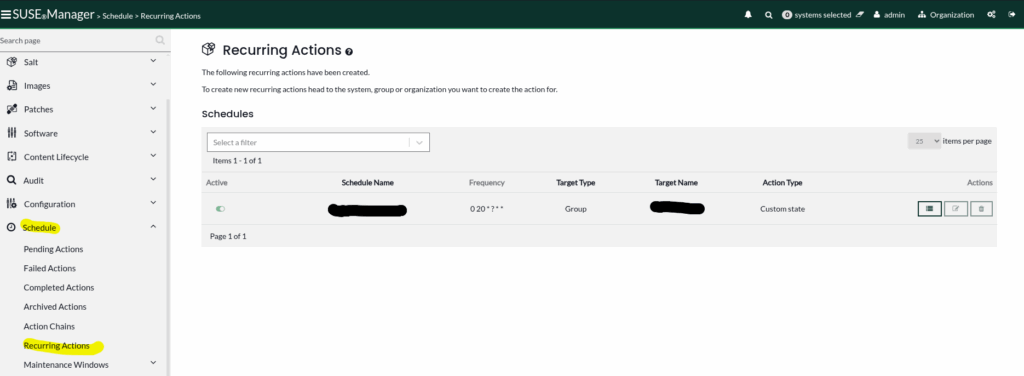Image resolution: width=1024 pixels, height=376 pixels.
Task: Sort by Action Type column
Action: pos(782,183)
